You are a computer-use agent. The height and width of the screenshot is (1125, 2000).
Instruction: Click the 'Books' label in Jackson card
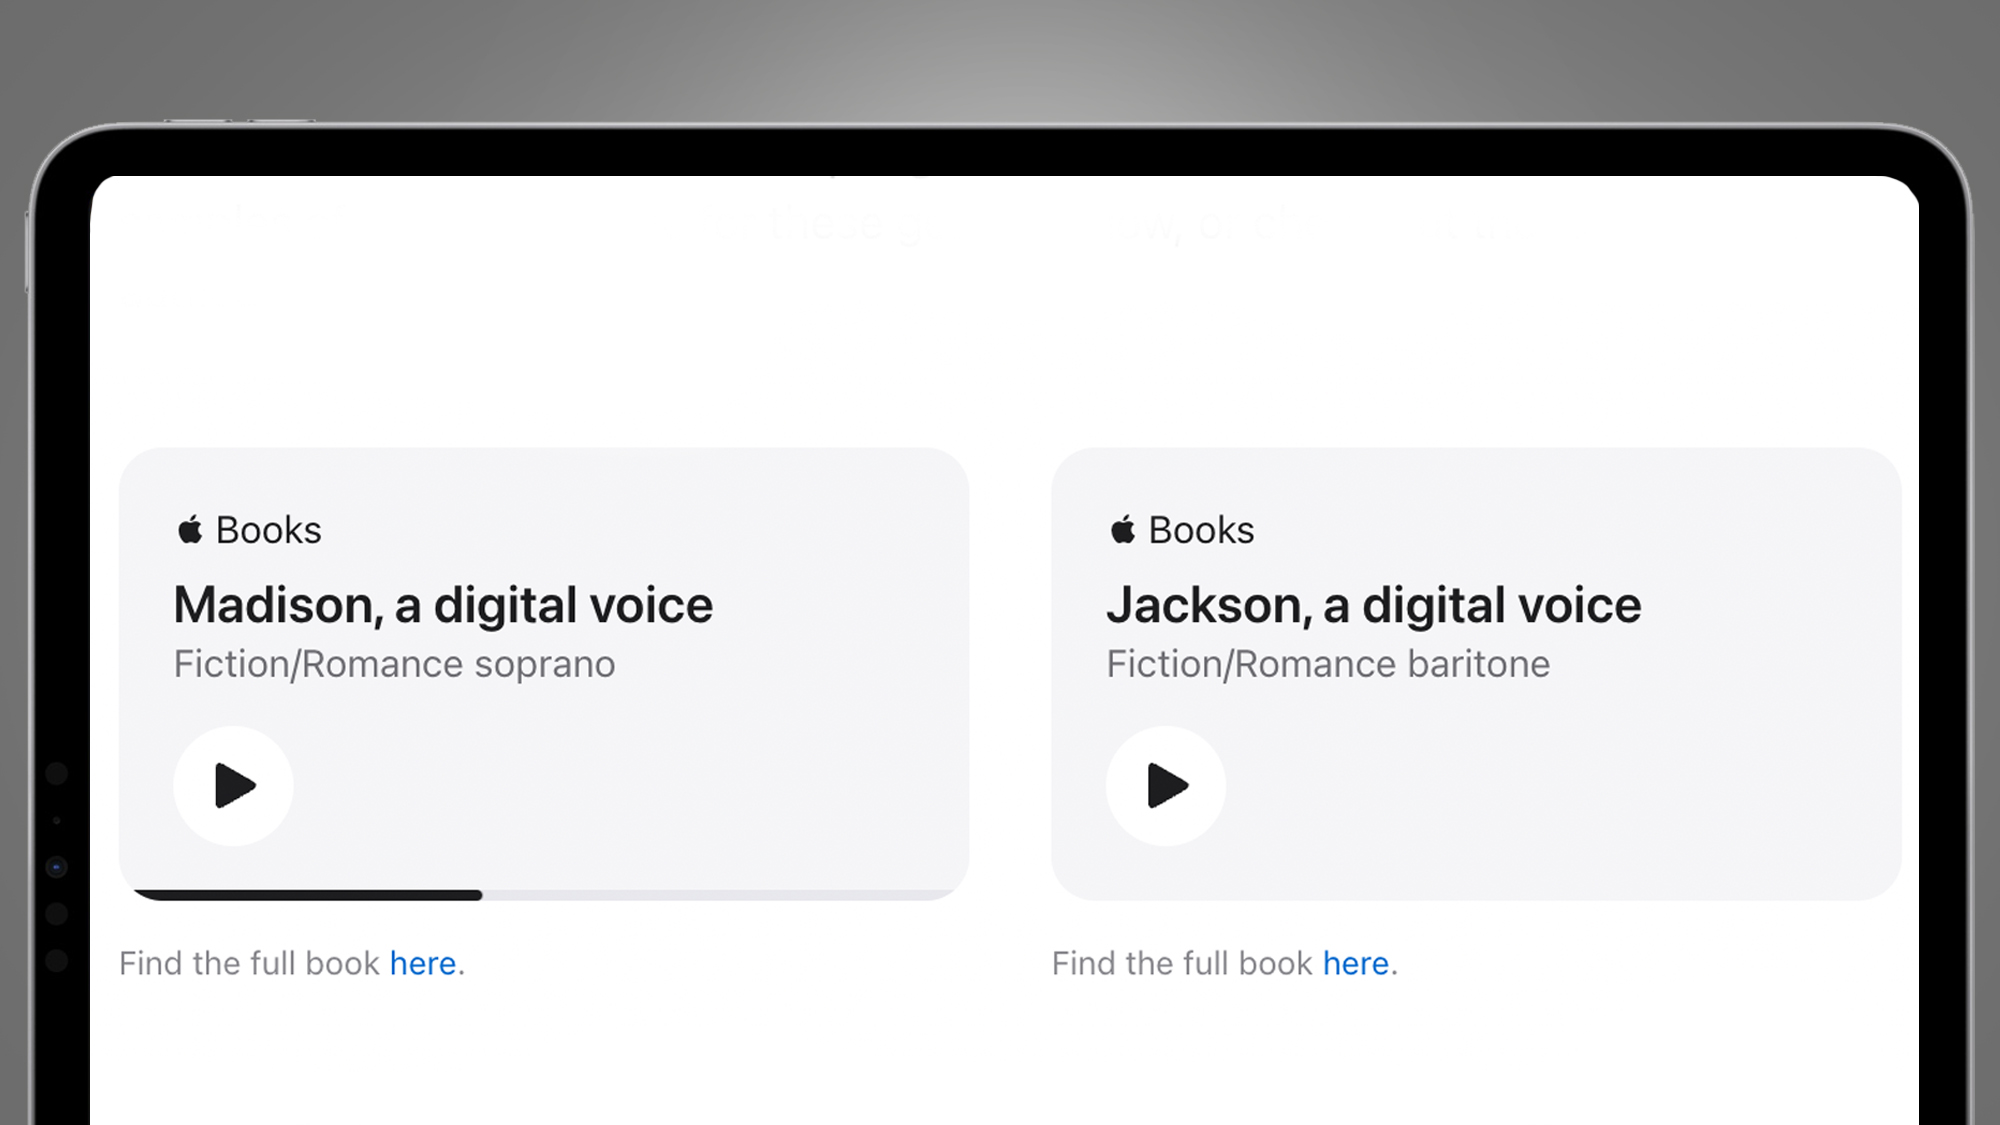1201,530
